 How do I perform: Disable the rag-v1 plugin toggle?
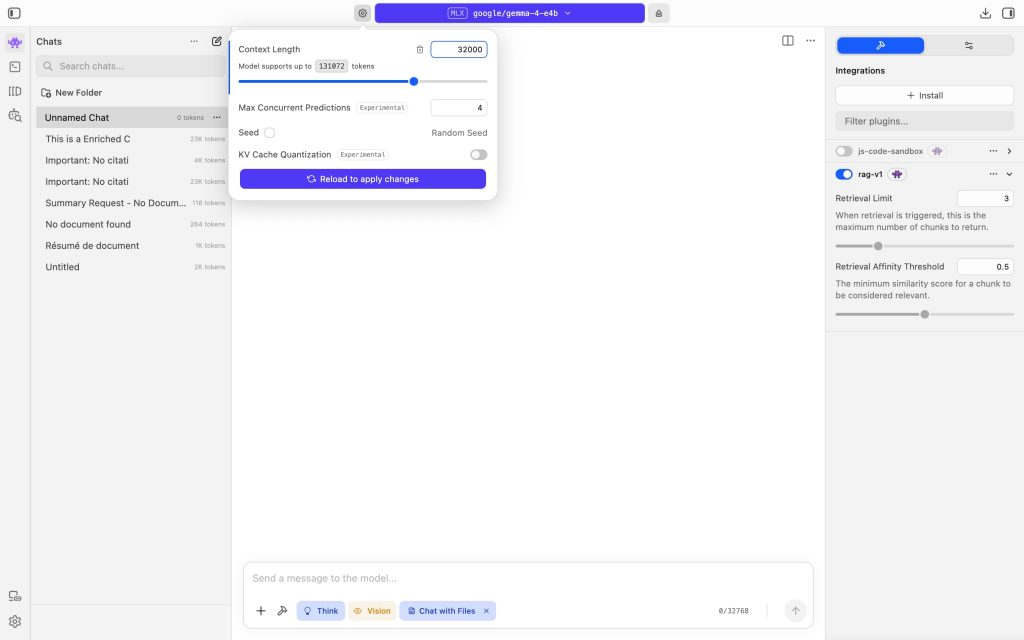coord(844,174)
